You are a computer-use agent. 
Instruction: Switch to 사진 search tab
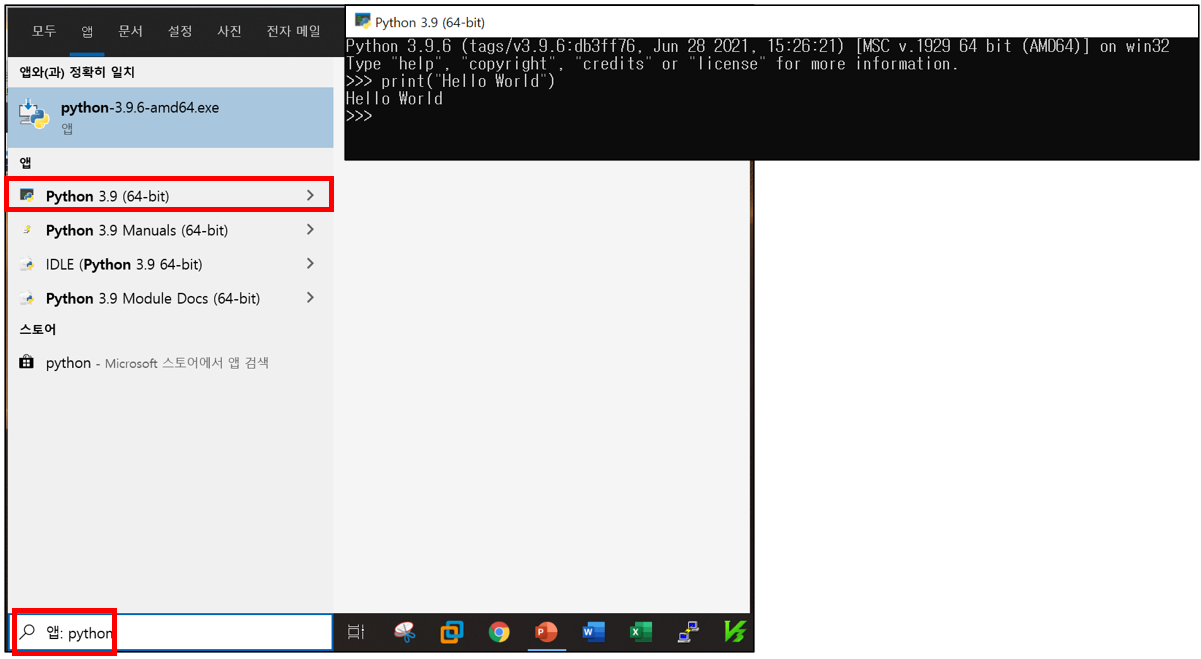(229, 31)
